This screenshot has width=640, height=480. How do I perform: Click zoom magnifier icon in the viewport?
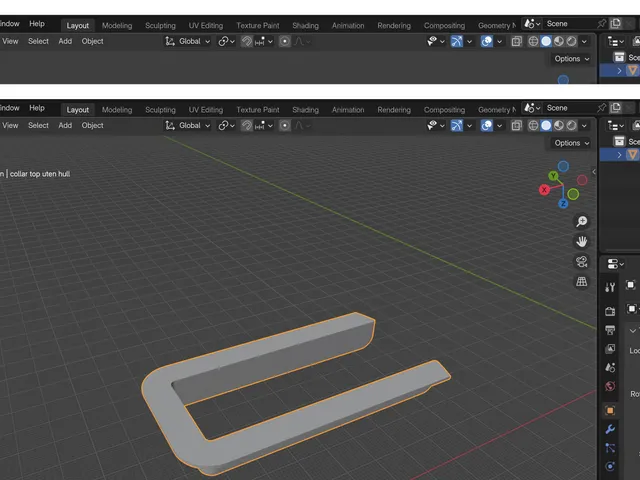pyautogui.click(x=582, y=222)
